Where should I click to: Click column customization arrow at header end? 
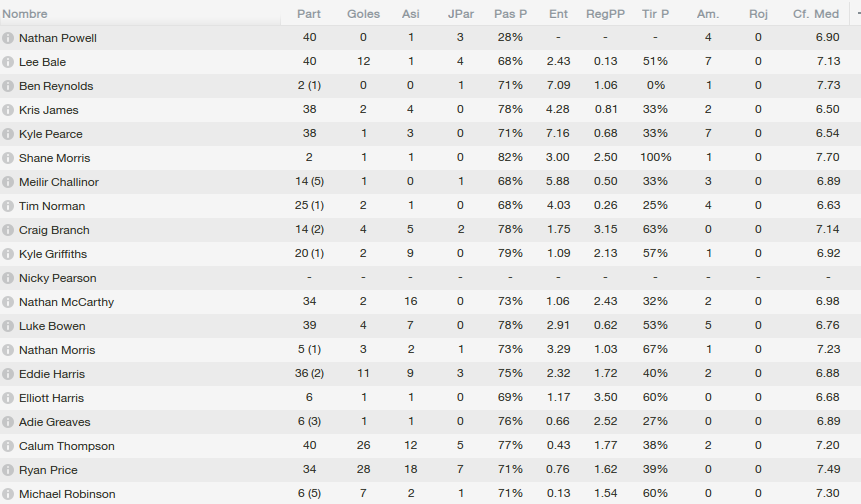pos(858,14)
